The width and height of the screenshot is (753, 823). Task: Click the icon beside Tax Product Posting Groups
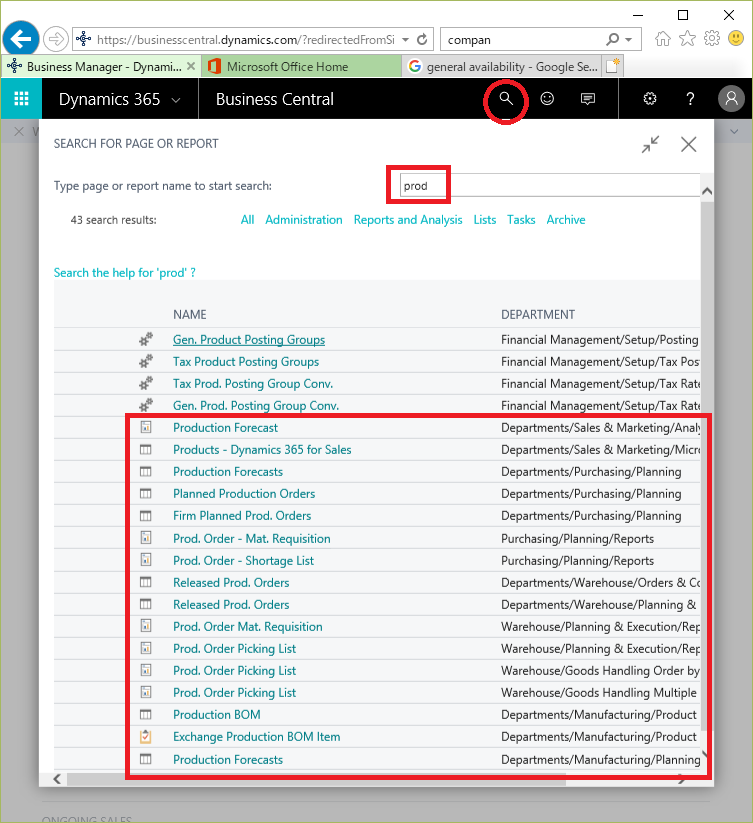click(x=146, y=362)
